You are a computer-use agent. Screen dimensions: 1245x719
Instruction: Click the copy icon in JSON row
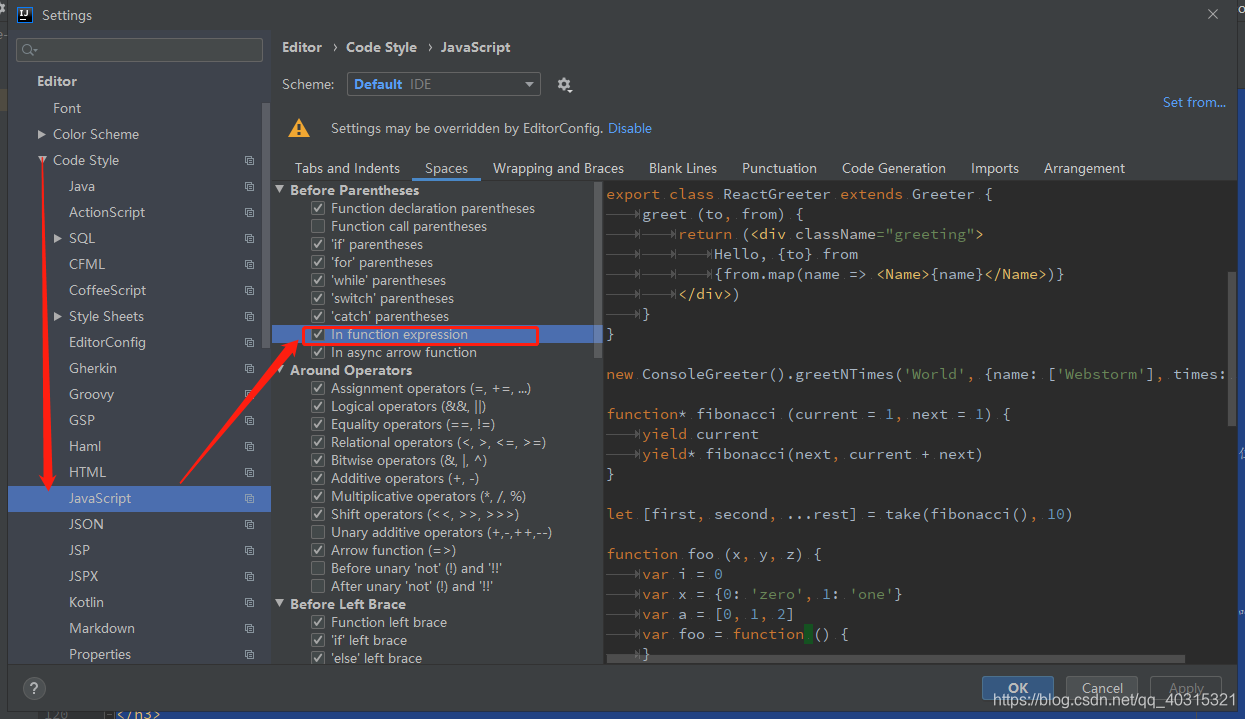tap(249, 524)
